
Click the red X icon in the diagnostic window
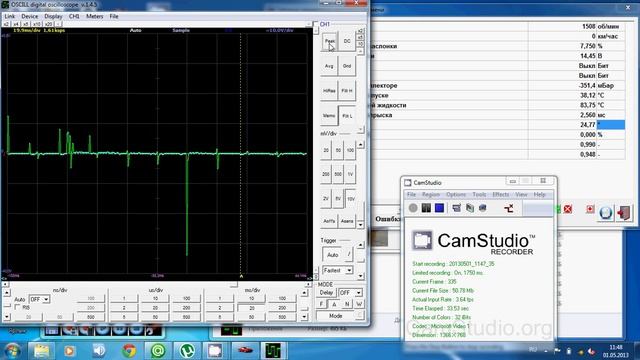coord(568,209)
